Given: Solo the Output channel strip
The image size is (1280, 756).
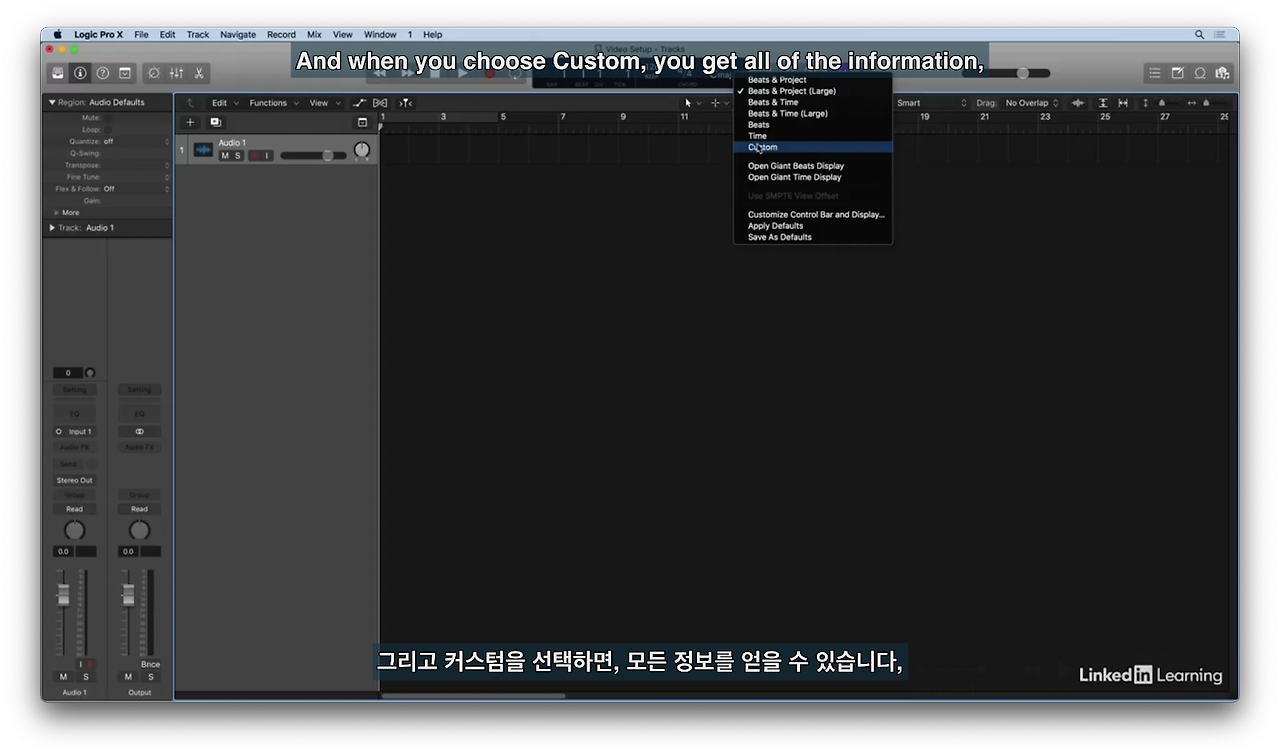Looking at the screenshot, I should pos(150,677).
